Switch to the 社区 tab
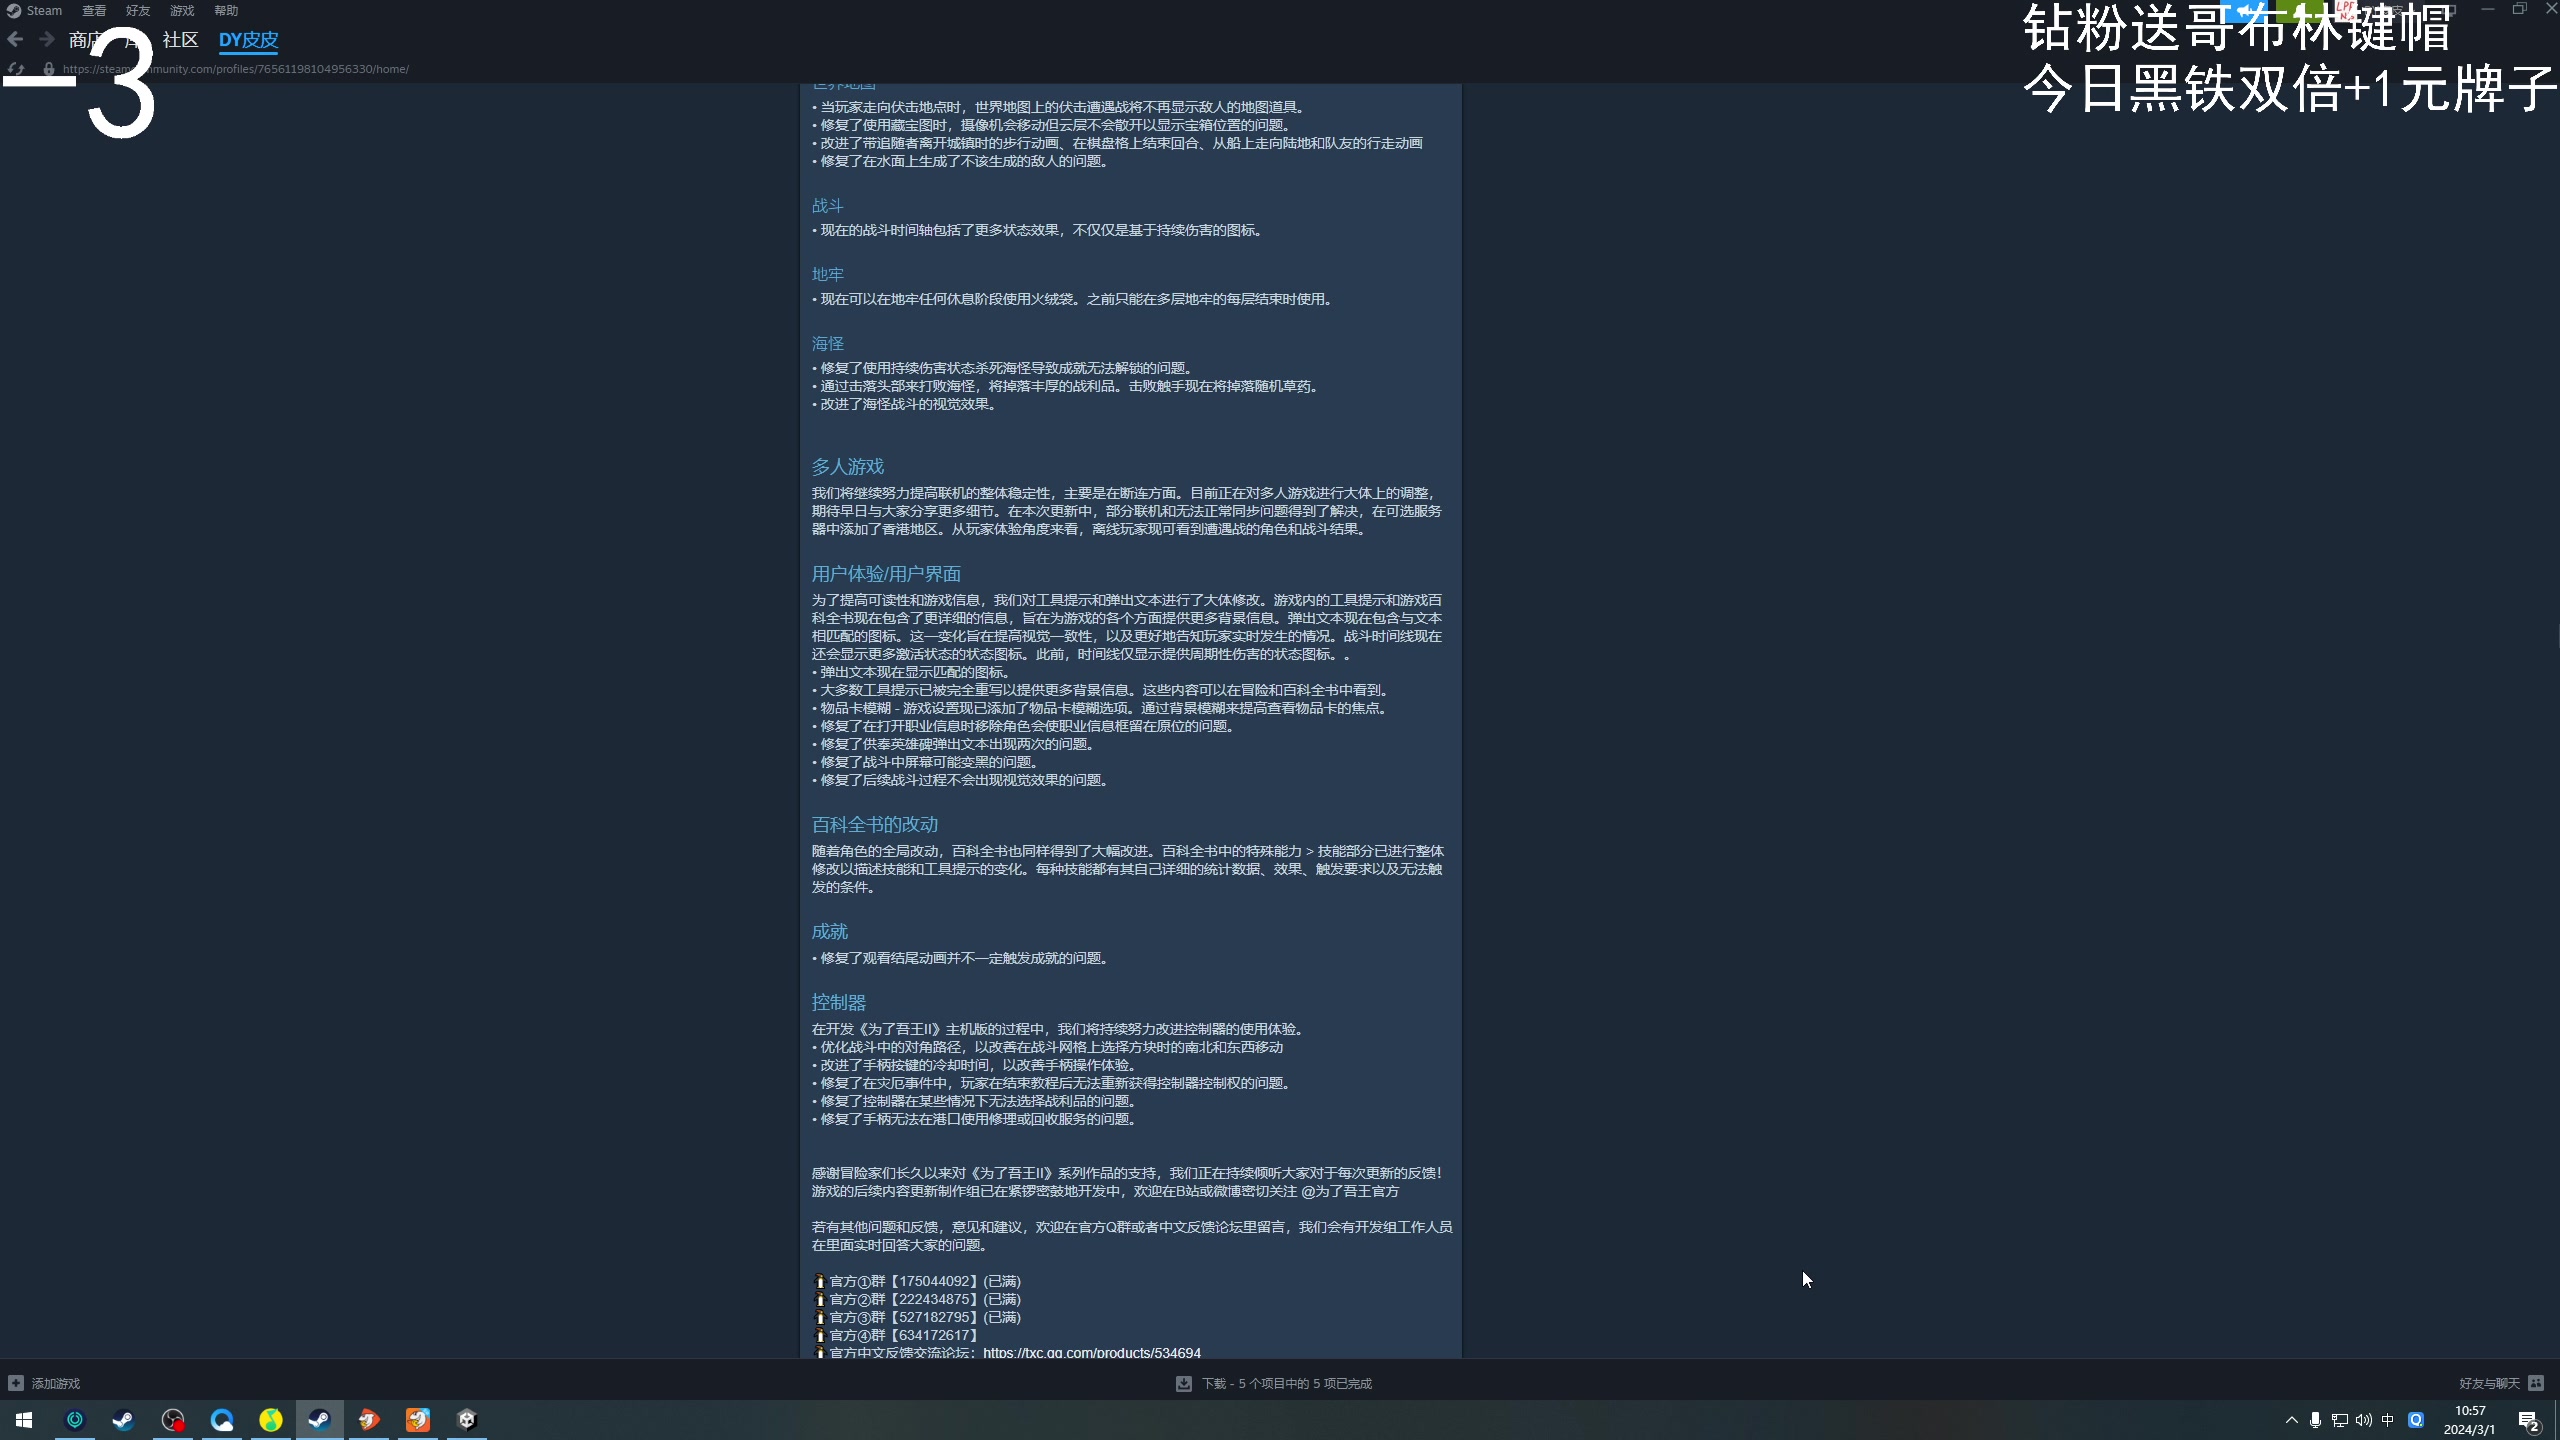This screenshot has height=1440, width=2560. 180,40
